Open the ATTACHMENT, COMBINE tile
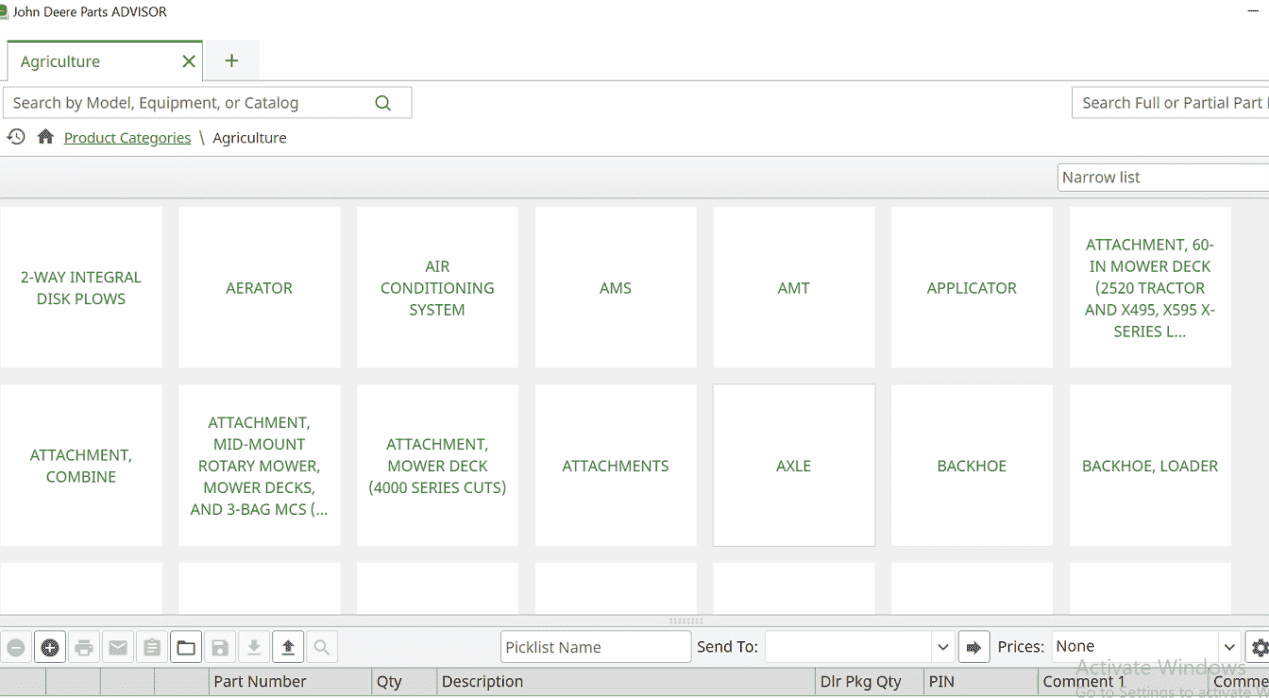The height and width of the screenshot is (698, 1269). point(81,466)
